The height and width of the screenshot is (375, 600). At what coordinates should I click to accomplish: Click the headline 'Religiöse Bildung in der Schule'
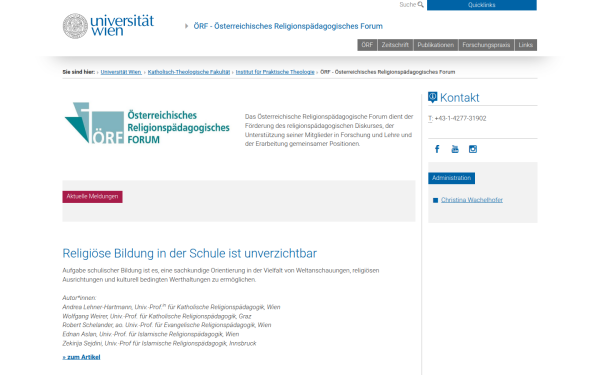tap(189, 253)
